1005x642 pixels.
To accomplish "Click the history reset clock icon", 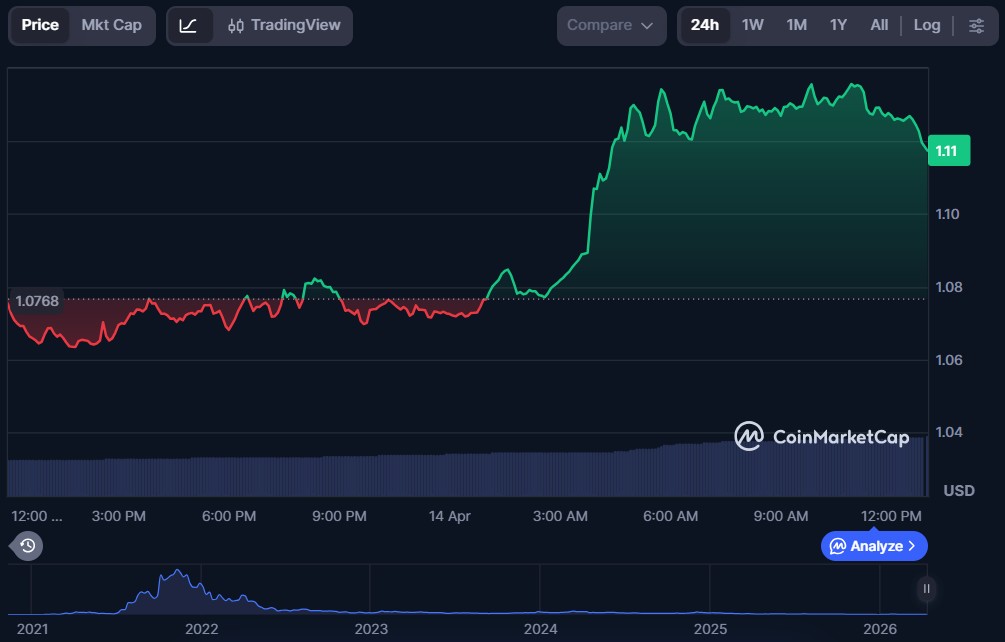I will click(x=28, y=546).
